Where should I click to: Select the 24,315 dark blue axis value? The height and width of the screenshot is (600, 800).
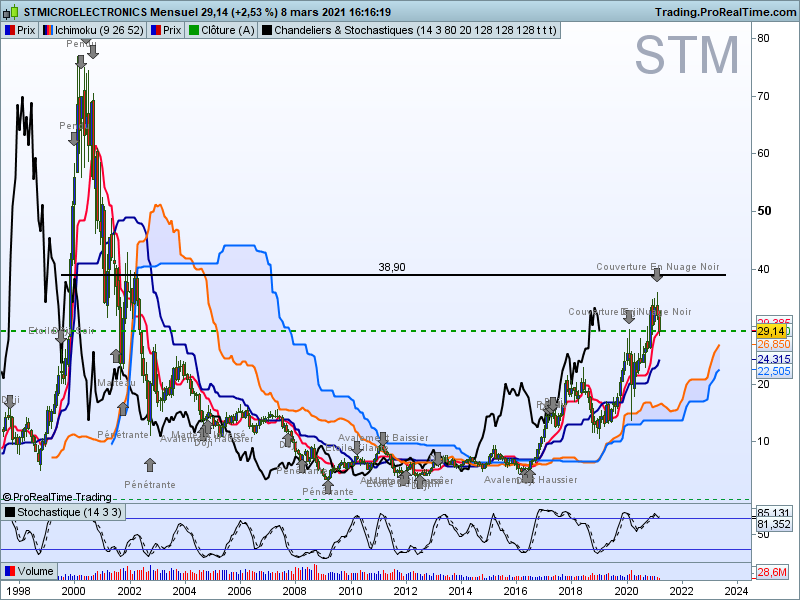[773, 359]
